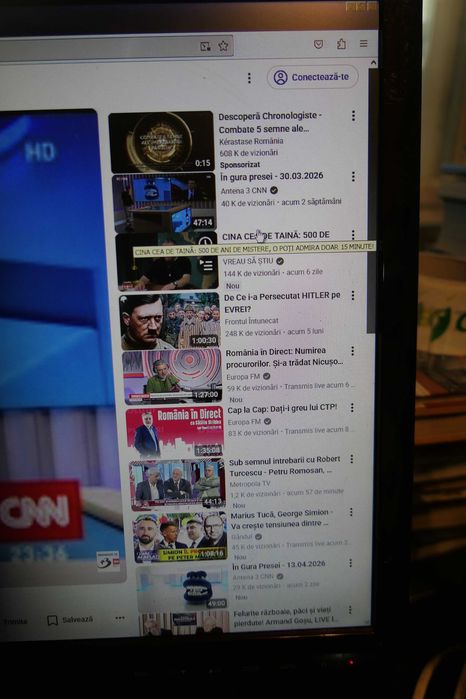Image resolution: width=466 pixels, height=699 pixels.
Task: Open options menu for Marius Tucă, George Simion video
Action: pyautogui.click(x=351, y=512)
